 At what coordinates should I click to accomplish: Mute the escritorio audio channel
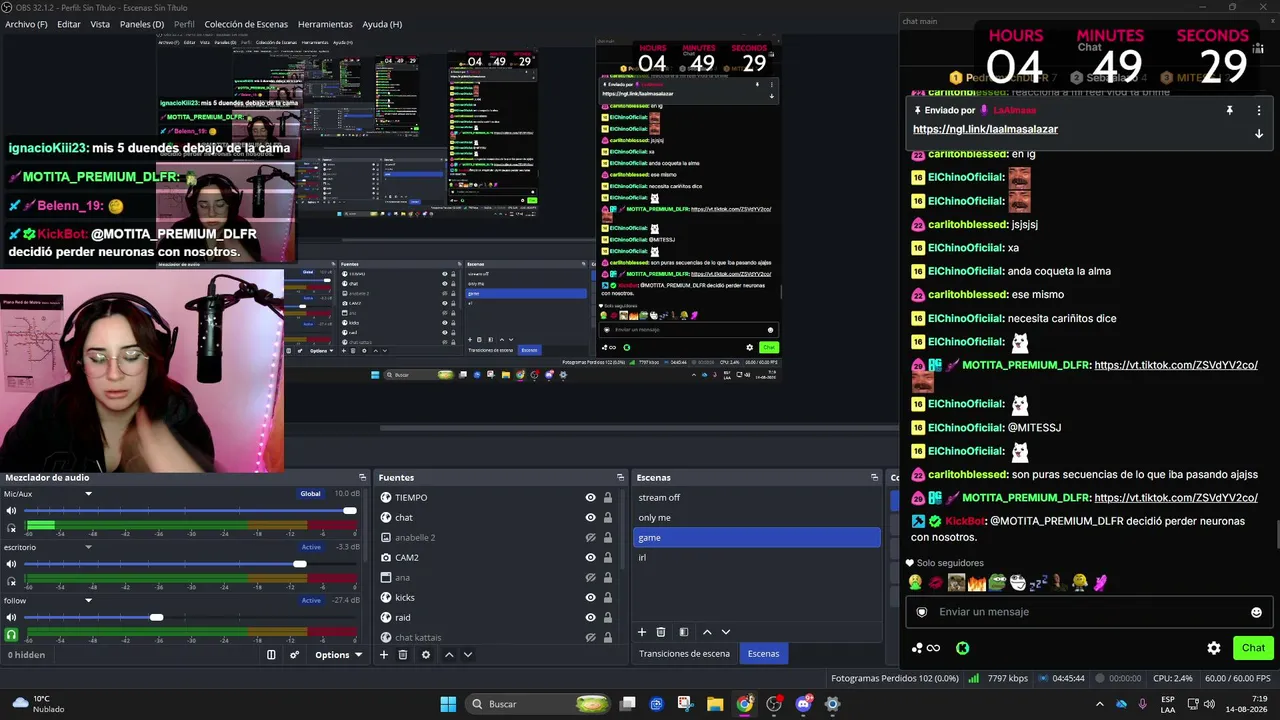pos(12,564)
